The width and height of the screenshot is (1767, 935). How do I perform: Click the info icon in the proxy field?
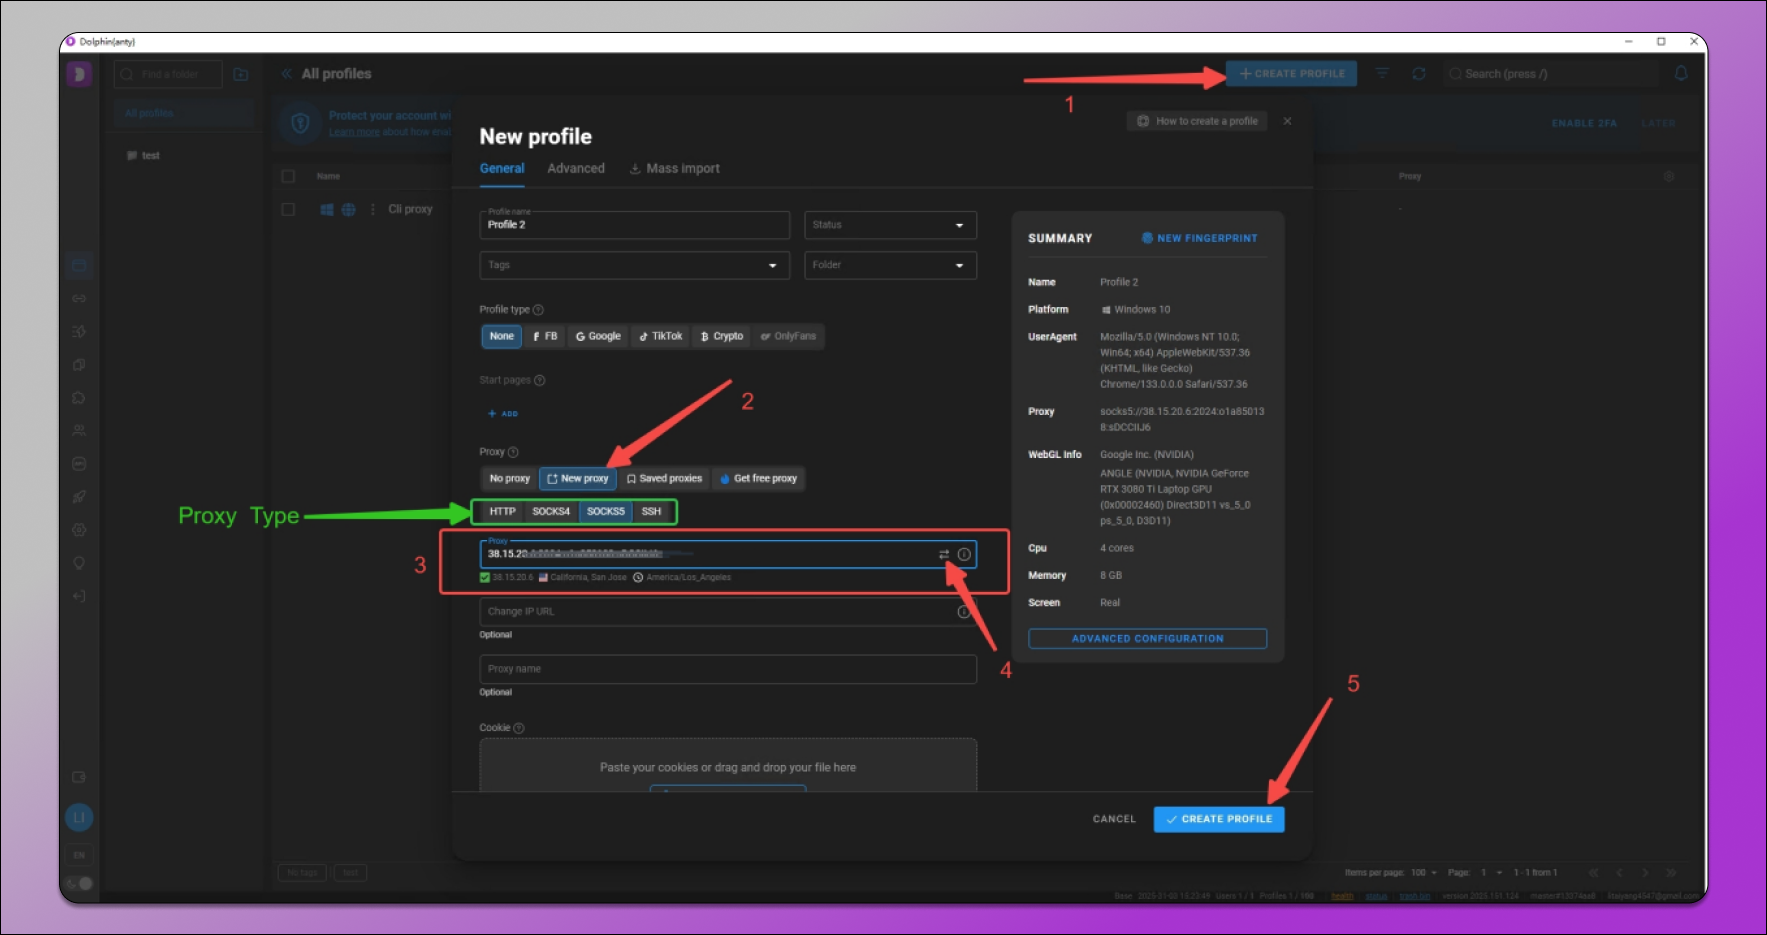click(964, 554)
